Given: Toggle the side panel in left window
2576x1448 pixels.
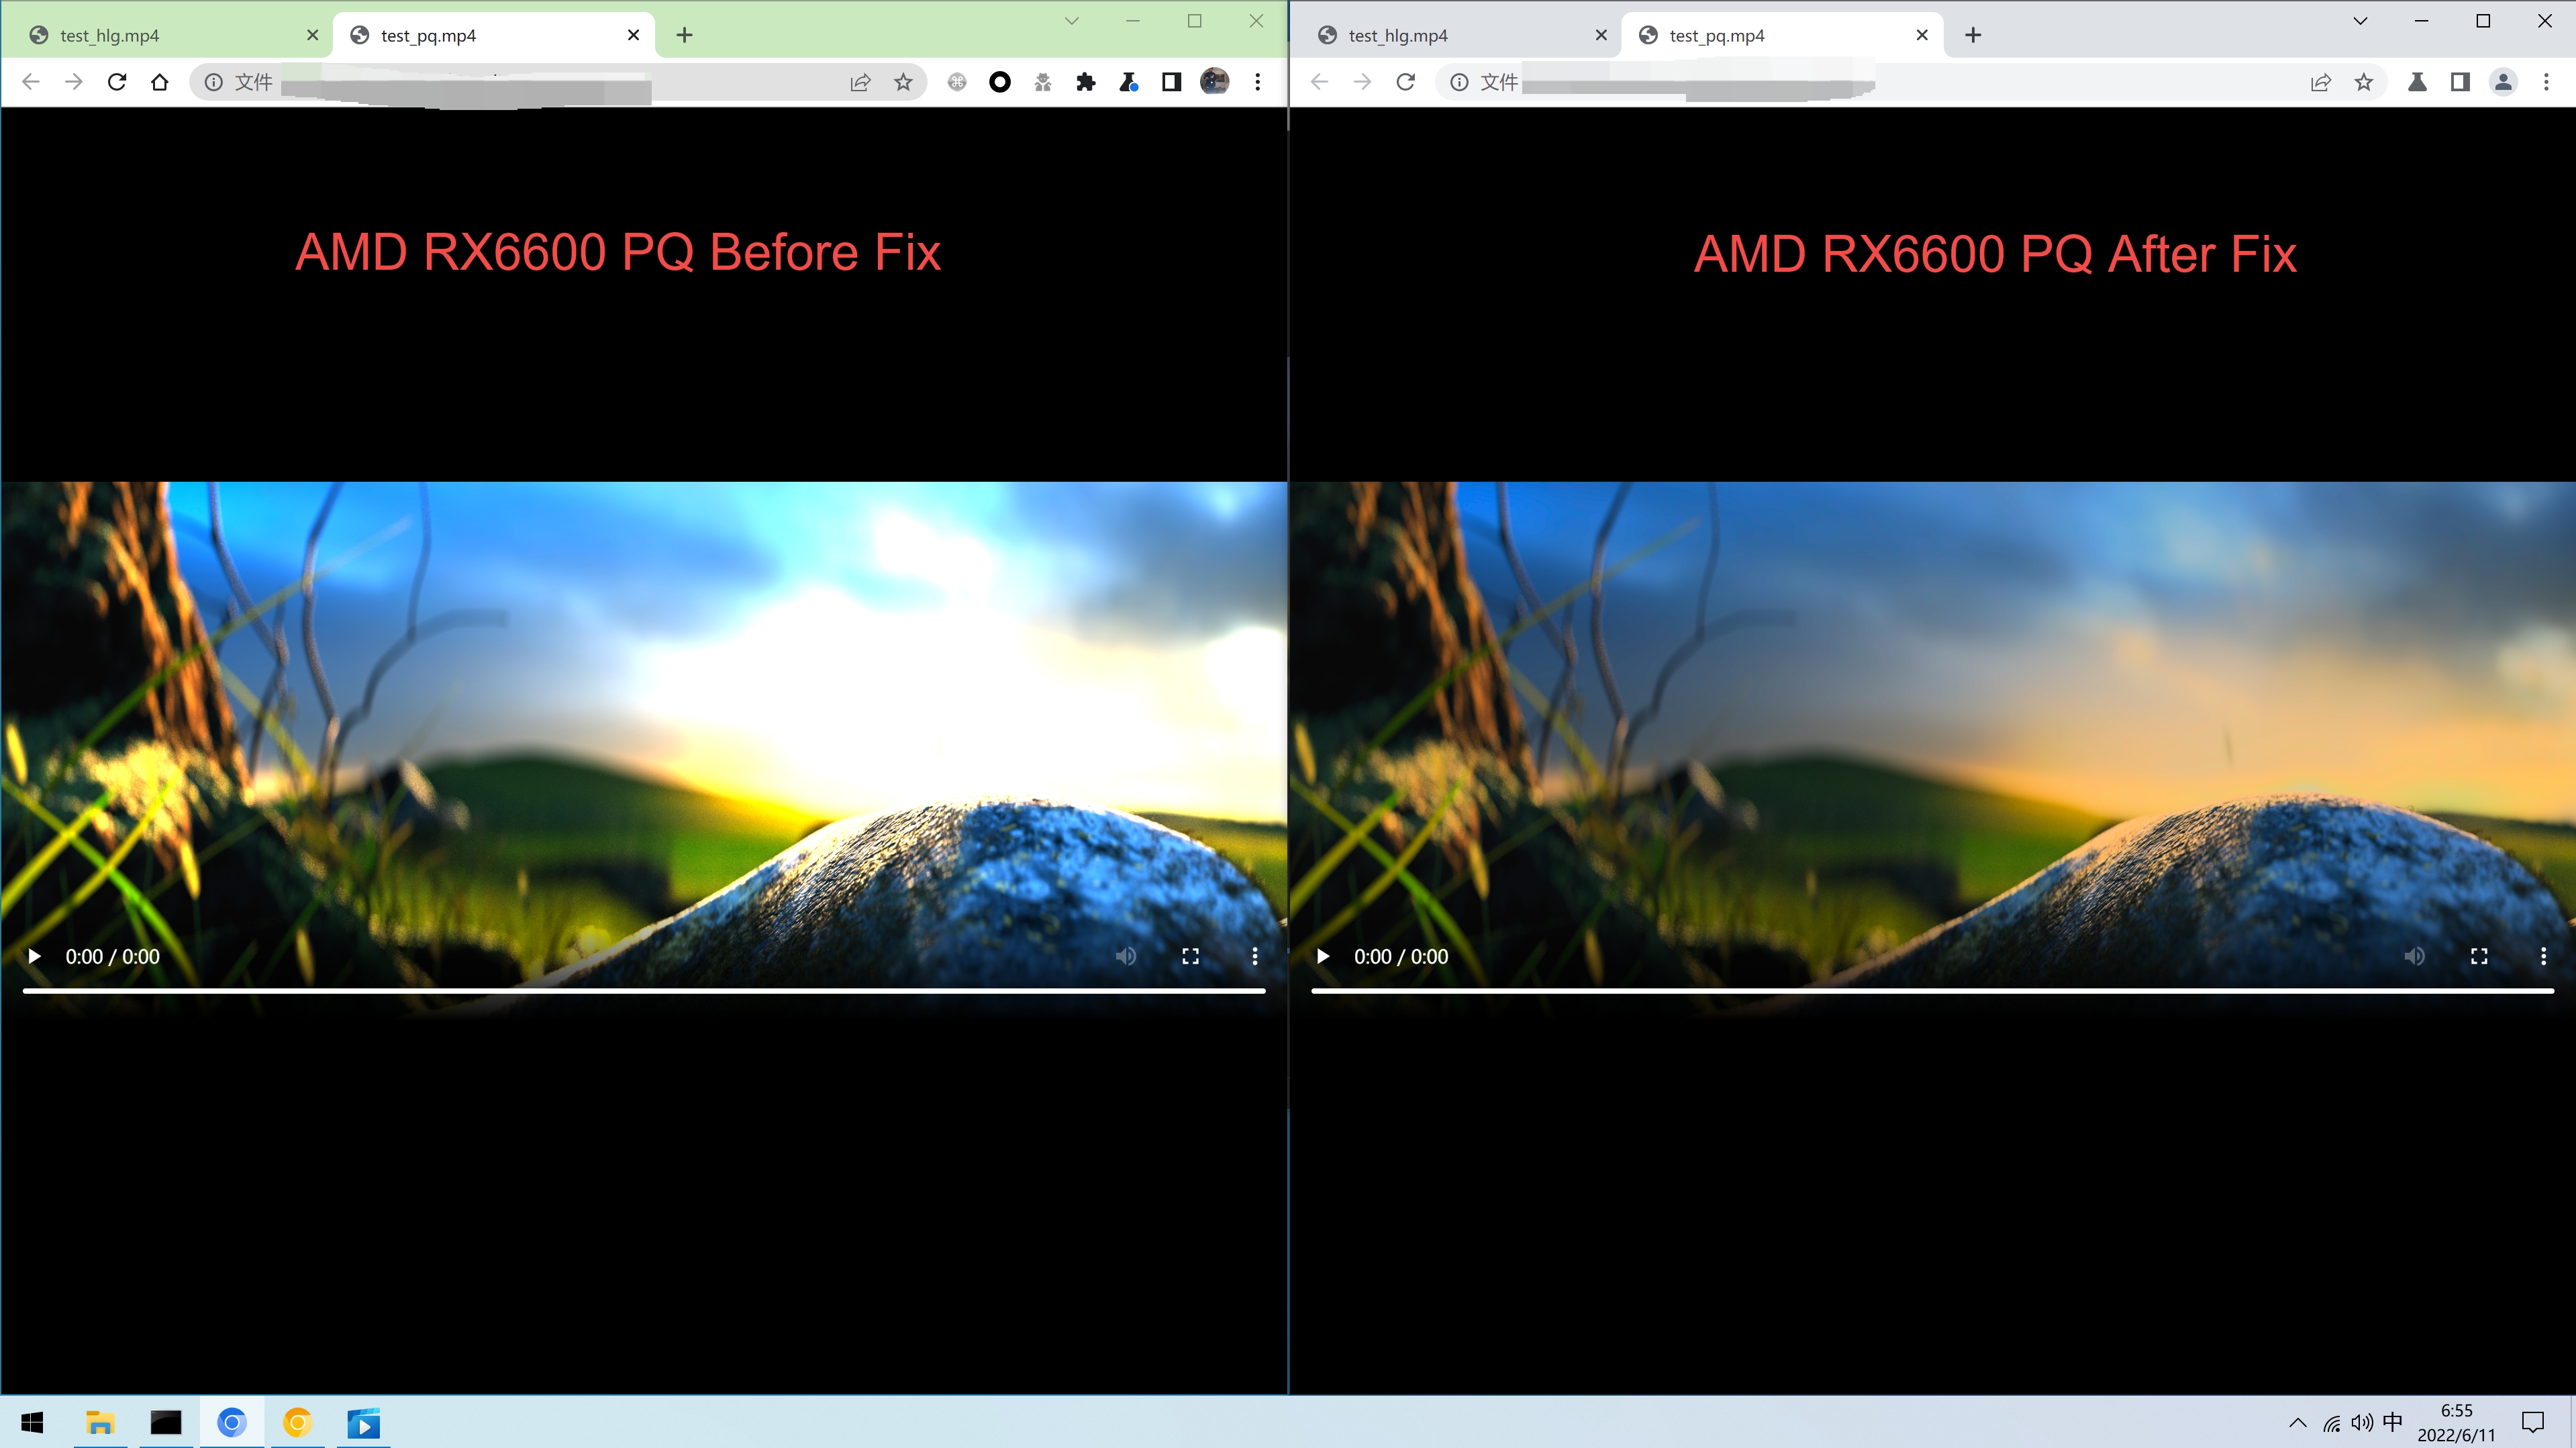Looking at the screenshot, I should [x=1171, y=82].
